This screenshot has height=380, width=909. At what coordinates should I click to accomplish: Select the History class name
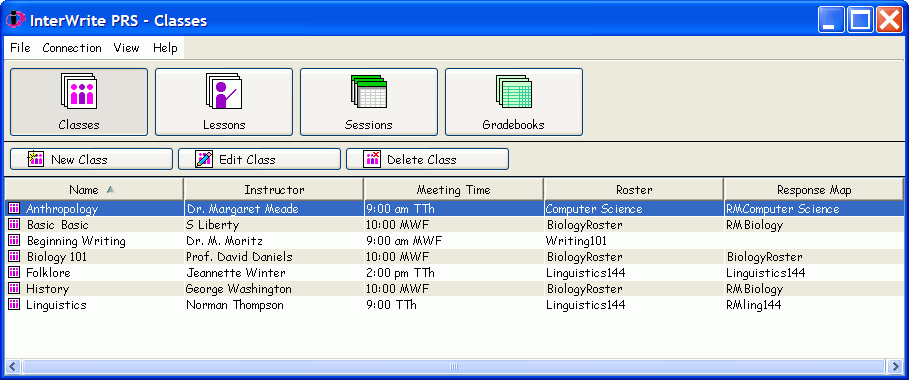point(48,289)
